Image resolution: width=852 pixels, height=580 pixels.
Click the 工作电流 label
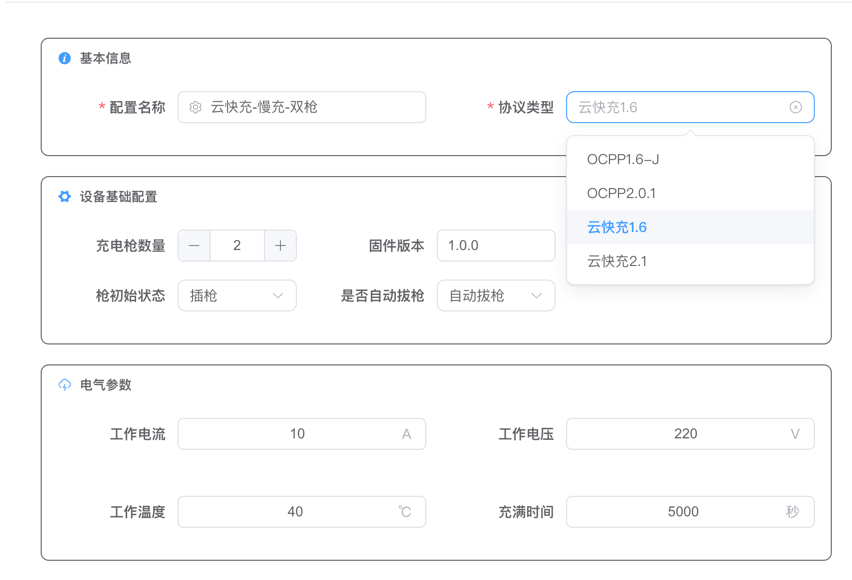coord(137,434)
